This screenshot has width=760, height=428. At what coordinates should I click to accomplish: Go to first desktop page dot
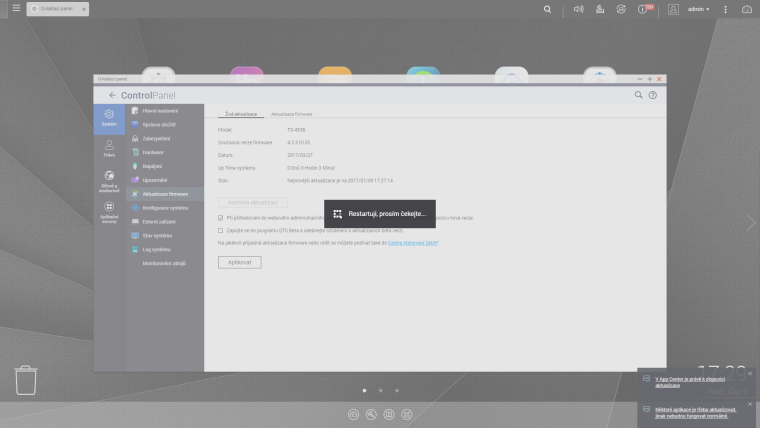364,390
